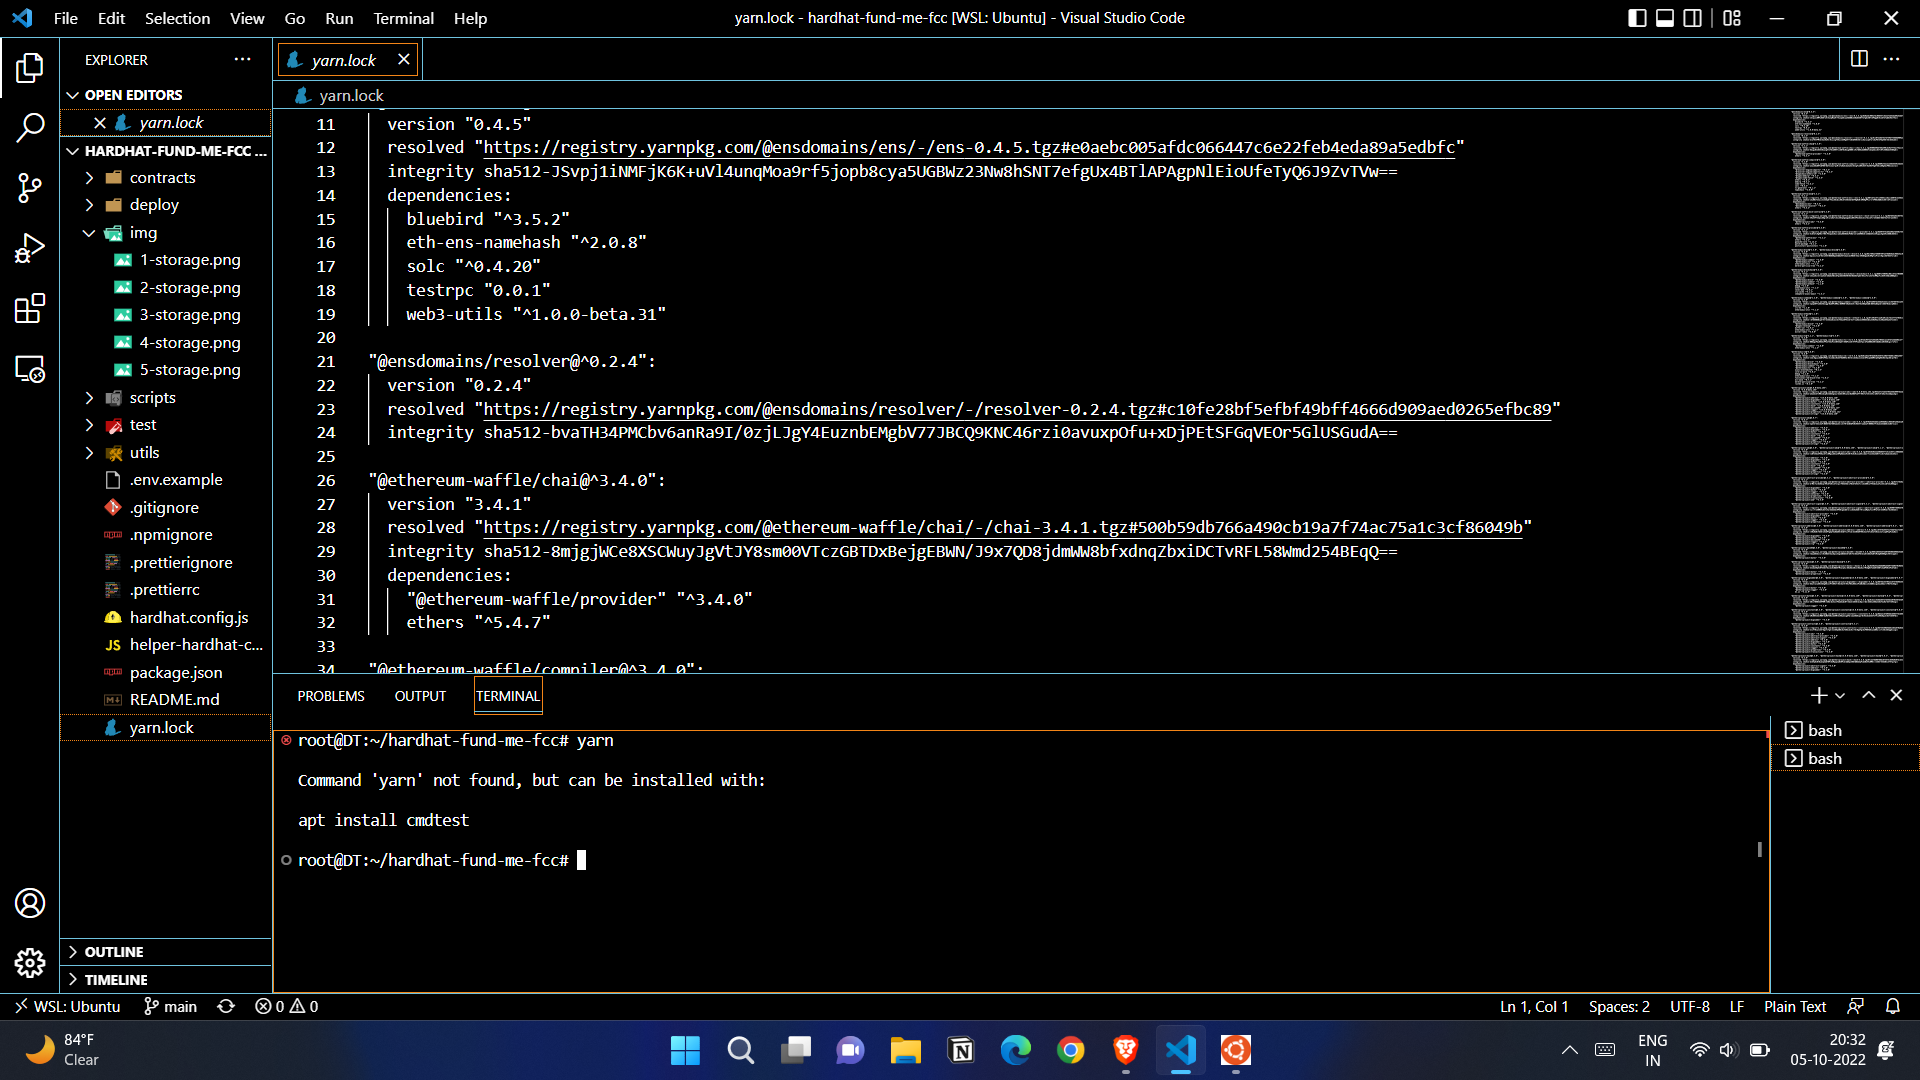Click WSL: Ubuntu remote indicator
Screen dimensions: 1920x1080
[68, 1006]
